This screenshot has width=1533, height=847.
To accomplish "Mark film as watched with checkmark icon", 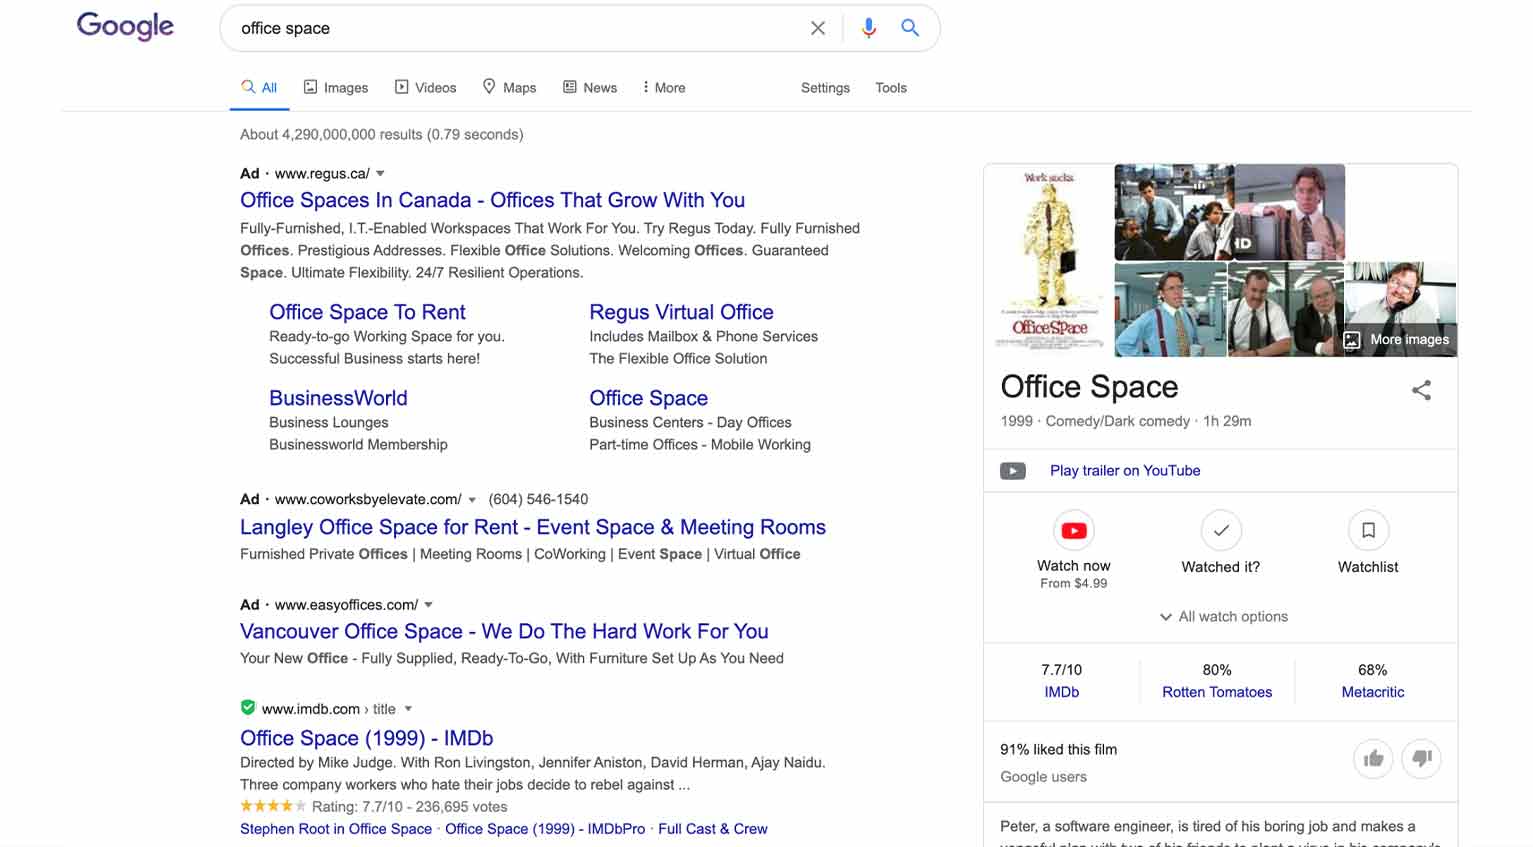I will tap(1221, 531).
